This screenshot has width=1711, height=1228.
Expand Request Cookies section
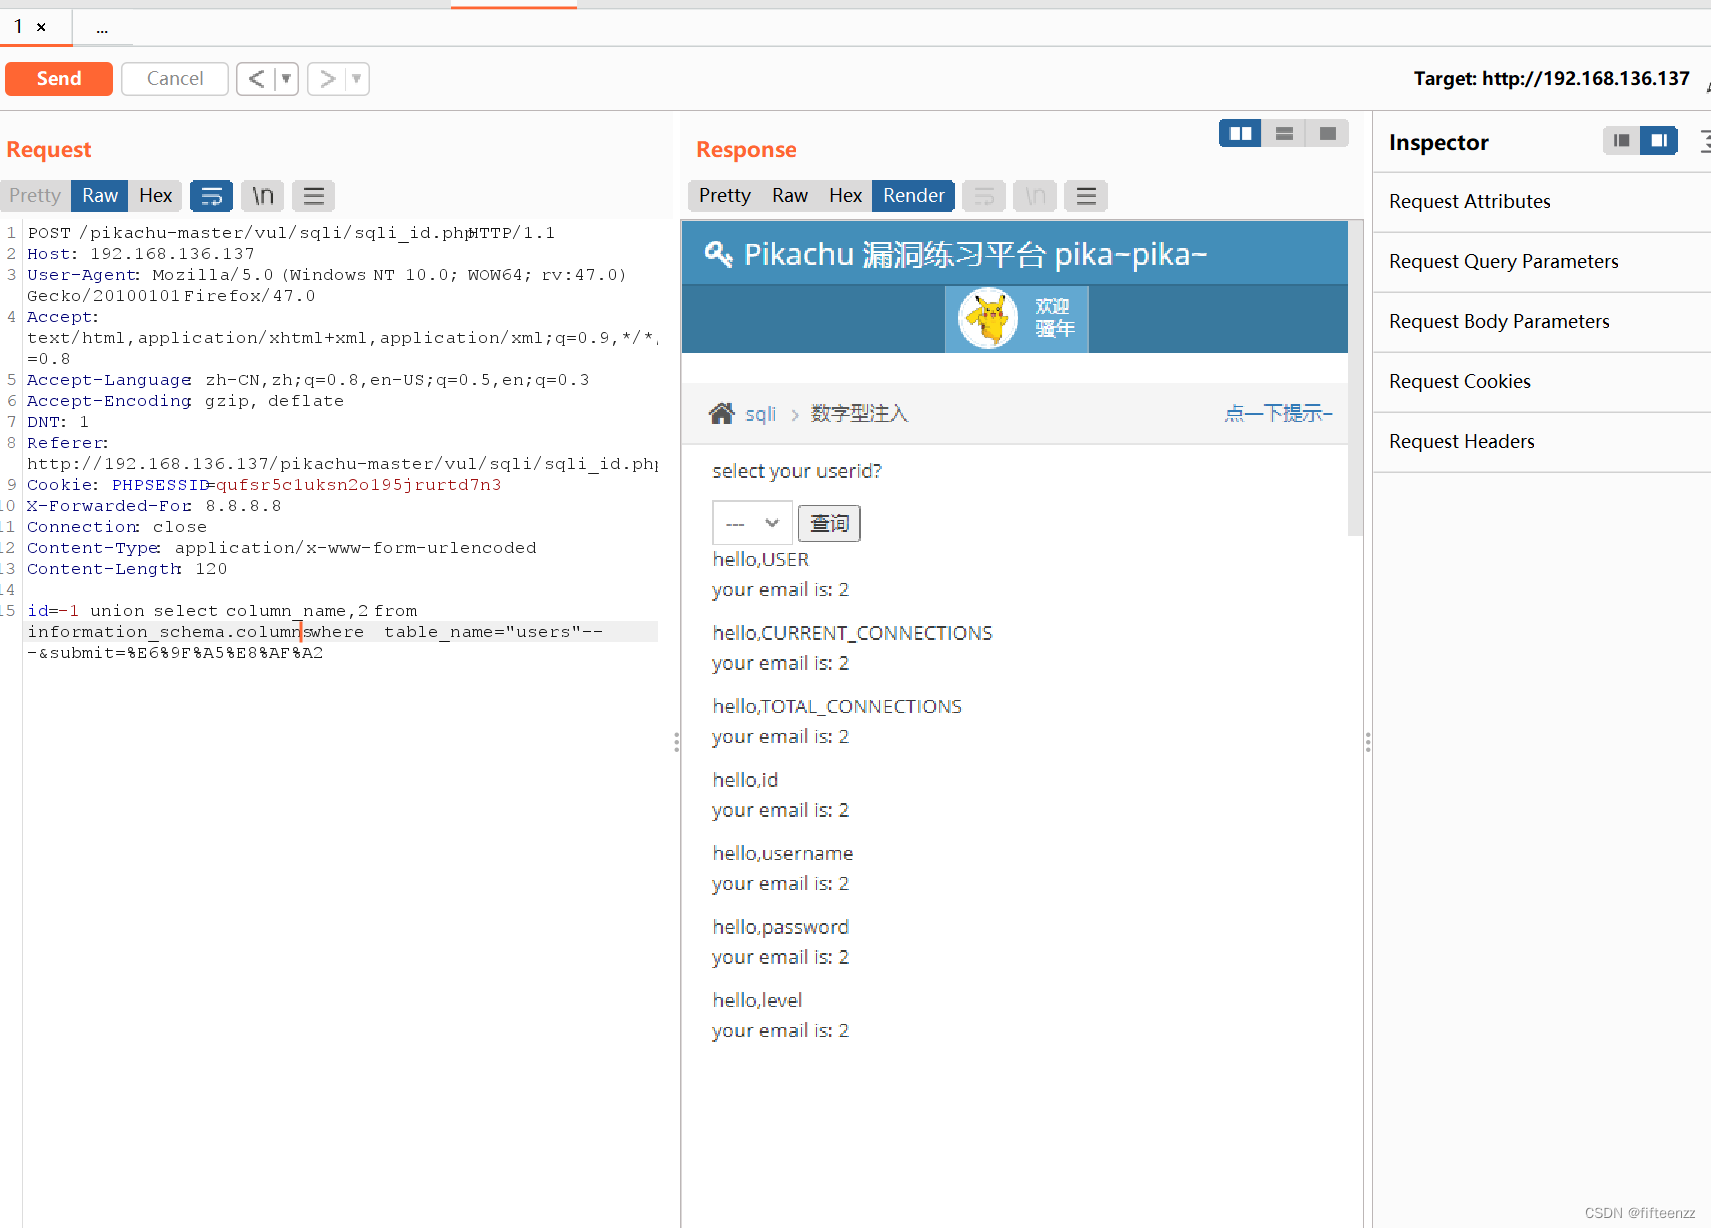(x=1541, y=381)
